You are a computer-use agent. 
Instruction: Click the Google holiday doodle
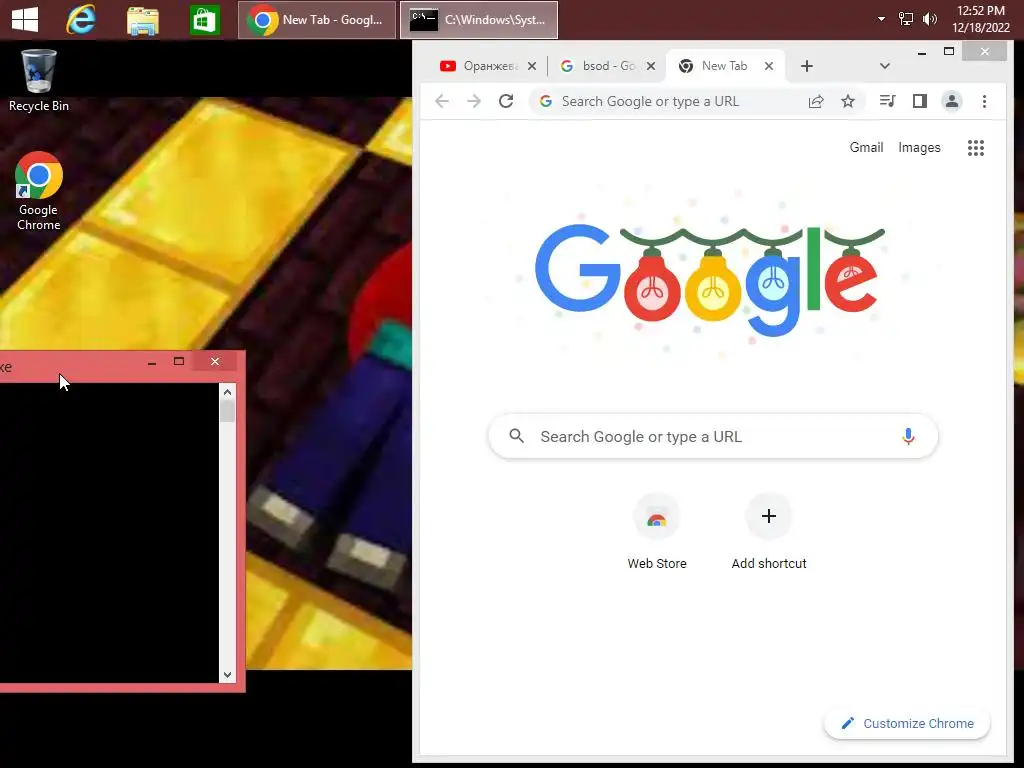coord(710,280)
